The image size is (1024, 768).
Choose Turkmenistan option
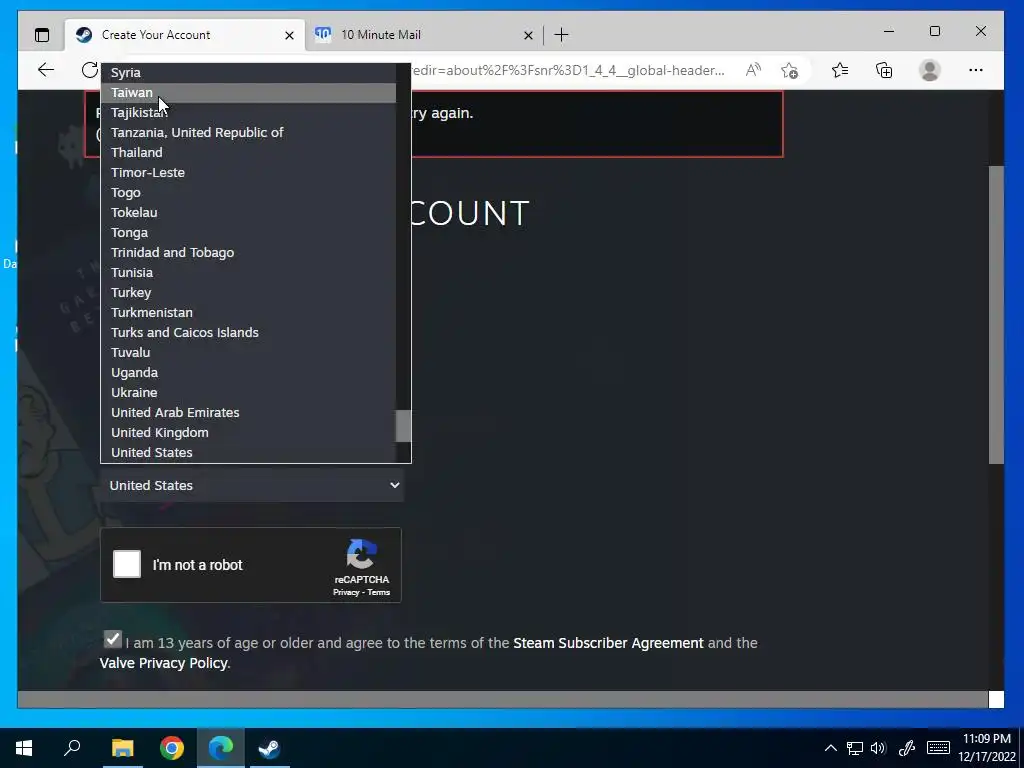(x=248, y=312)
